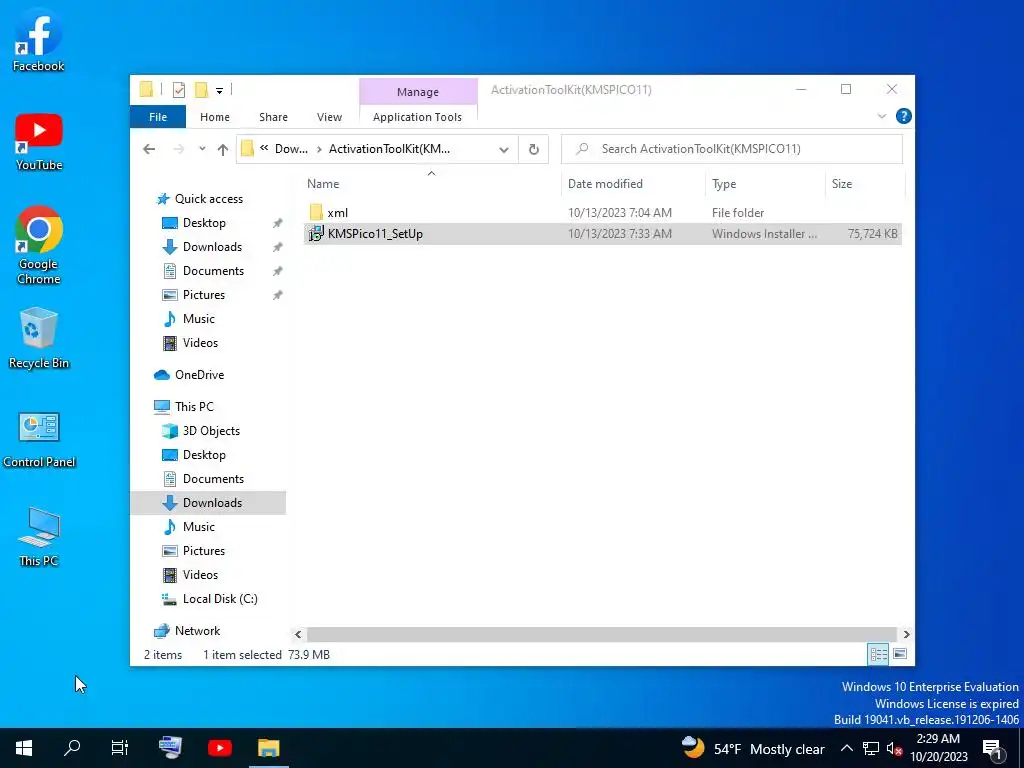Switch to the View ribbon tab
The height and width of the screenshot is (768, 1024).
329,117
